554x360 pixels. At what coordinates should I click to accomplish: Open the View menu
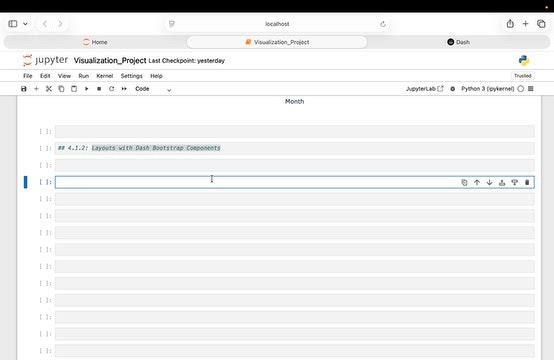[x=64, y=76]
